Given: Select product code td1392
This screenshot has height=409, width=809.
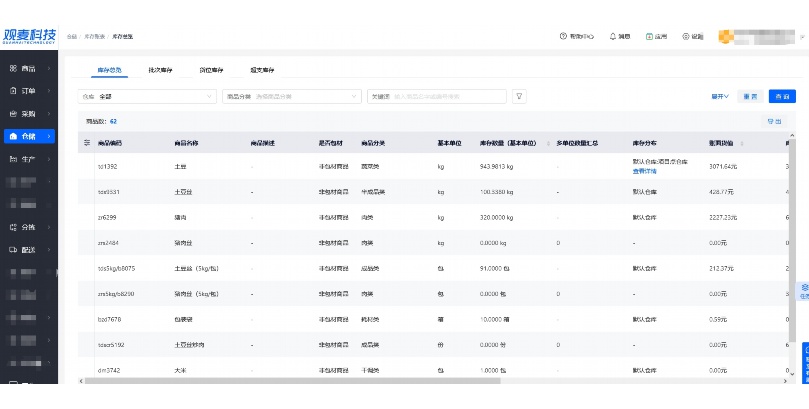Looking at the screenshot, I should tap(107, 166).
